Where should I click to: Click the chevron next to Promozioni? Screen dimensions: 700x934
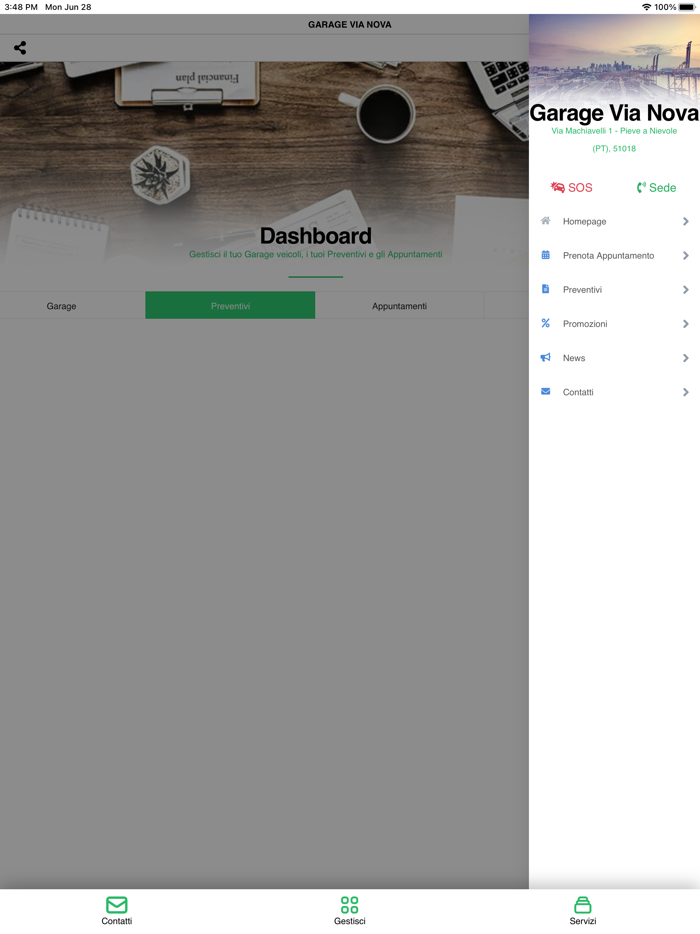click(x=686, y=324)
